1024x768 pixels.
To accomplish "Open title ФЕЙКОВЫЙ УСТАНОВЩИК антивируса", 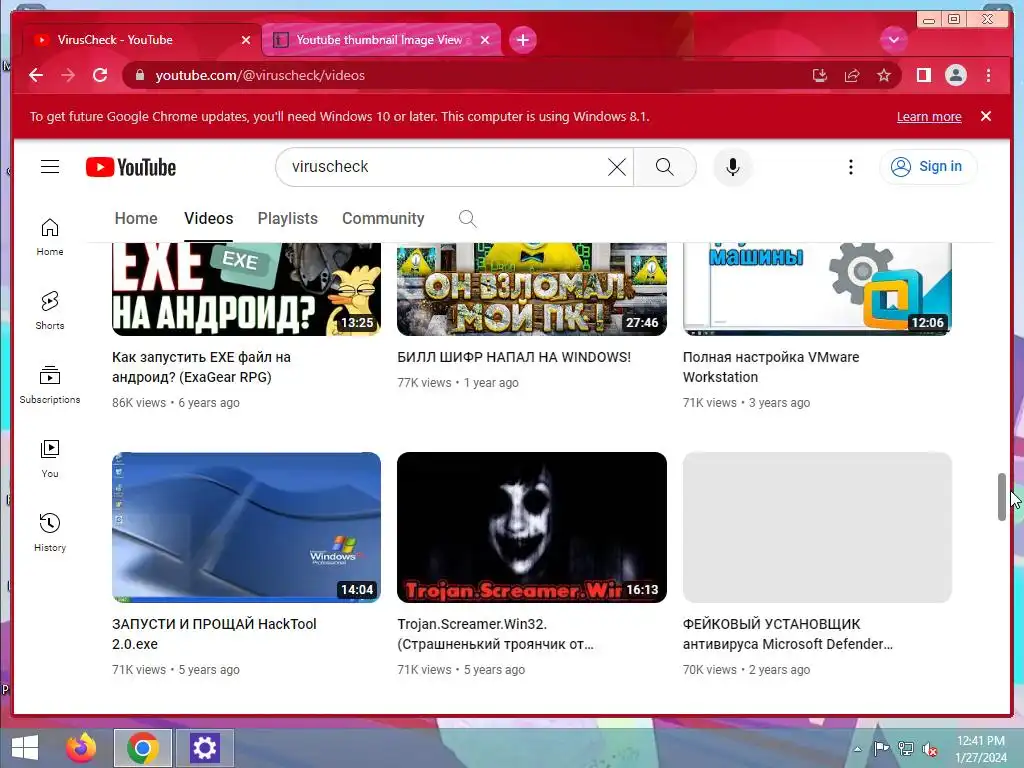I will [x=788, y=633].
